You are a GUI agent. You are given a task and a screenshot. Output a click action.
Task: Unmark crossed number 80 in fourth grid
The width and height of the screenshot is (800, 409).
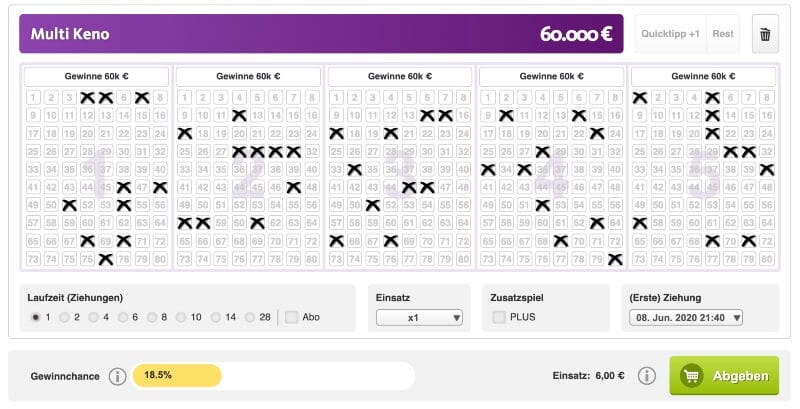pyautogui.click(x=615, y=259)
